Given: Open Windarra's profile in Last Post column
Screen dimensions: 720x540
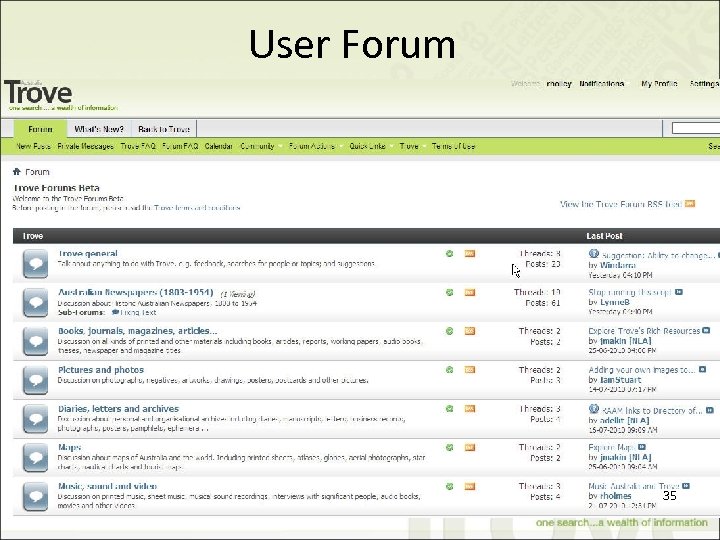Looking at the screenshot, I should 618,265.
